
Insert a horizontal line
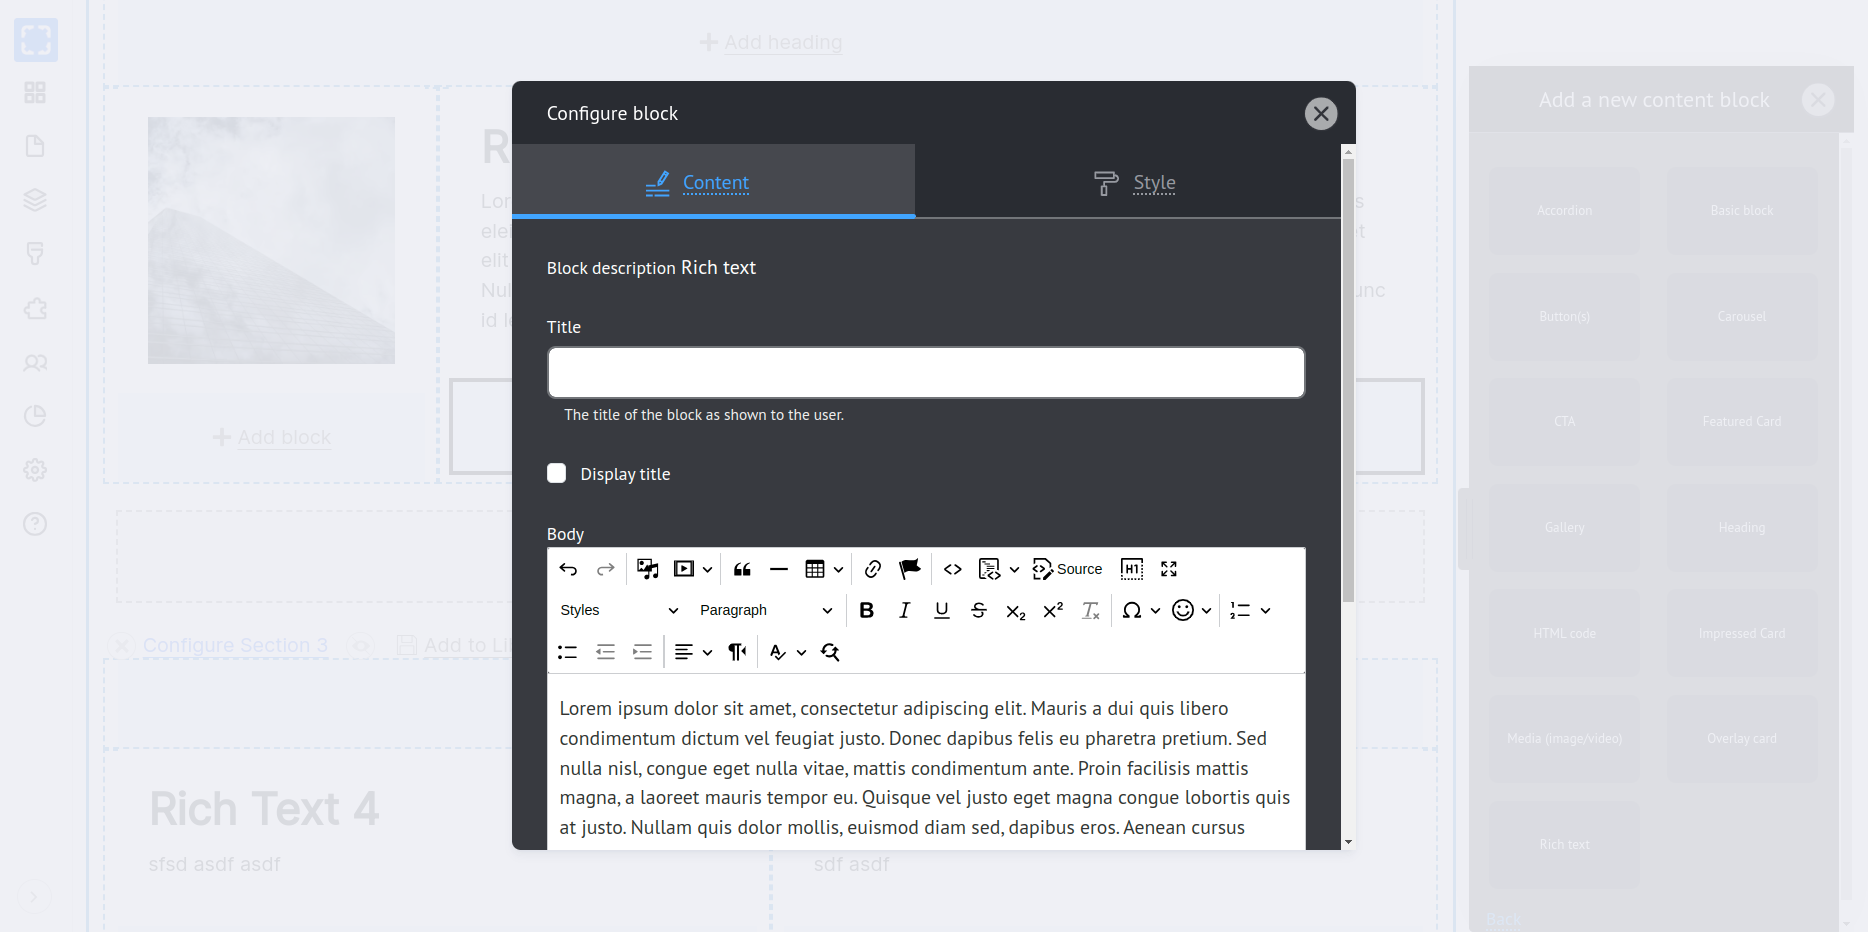(779, 569)
